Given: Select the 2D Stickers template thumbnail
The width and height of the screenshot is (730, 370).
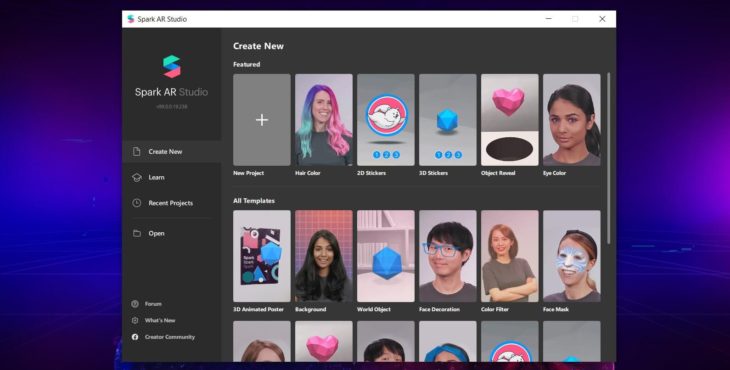Looking at the screenshot, I should 385,120.
